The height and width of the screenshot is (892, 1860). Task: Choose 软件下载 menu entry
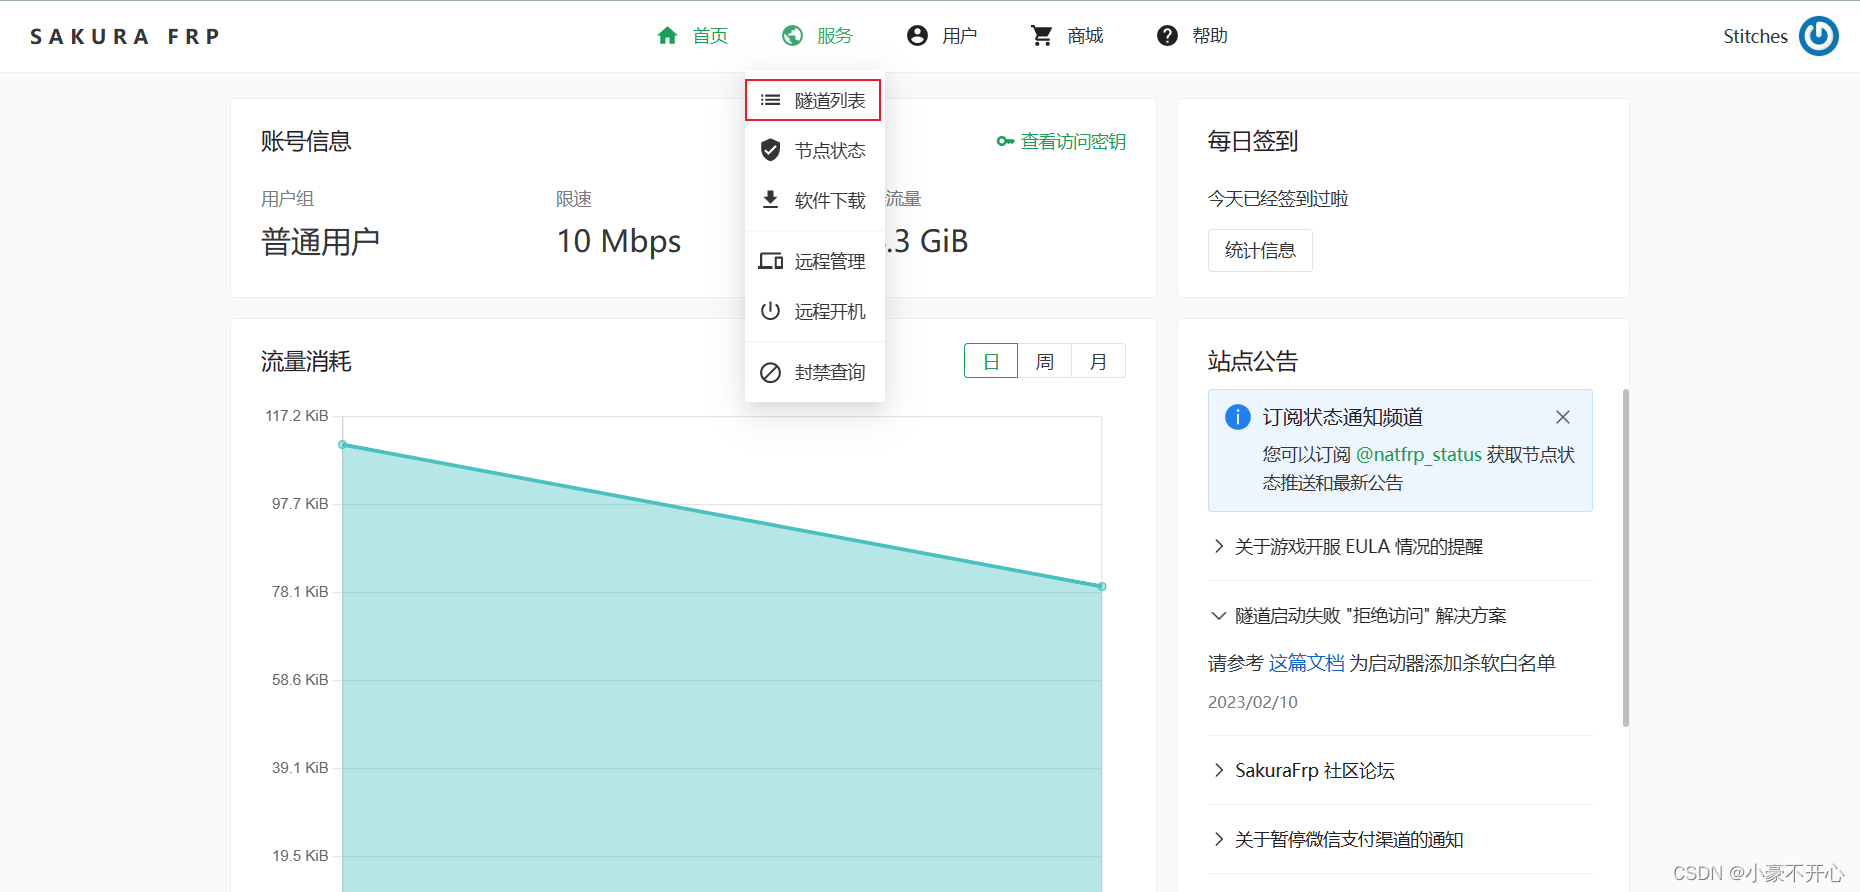pyautogui.click(x=814, y=200)
